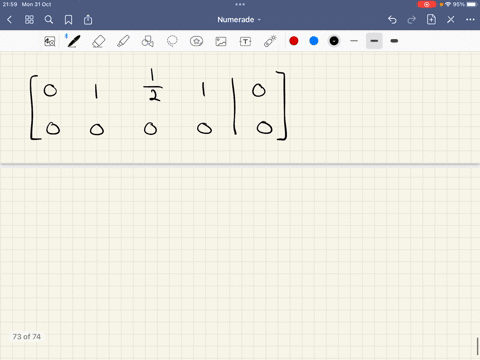Choose the black pen color
This screenshot has width=480, height=360.
click(x=334, y=41)
